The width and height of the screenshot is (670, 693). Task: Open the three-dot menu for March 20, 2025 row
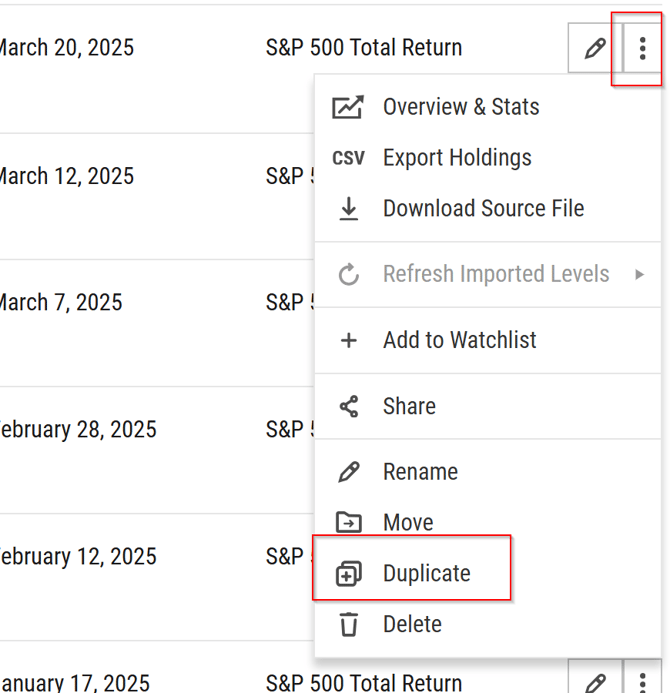pyautogui.click(x=642, y=48)
